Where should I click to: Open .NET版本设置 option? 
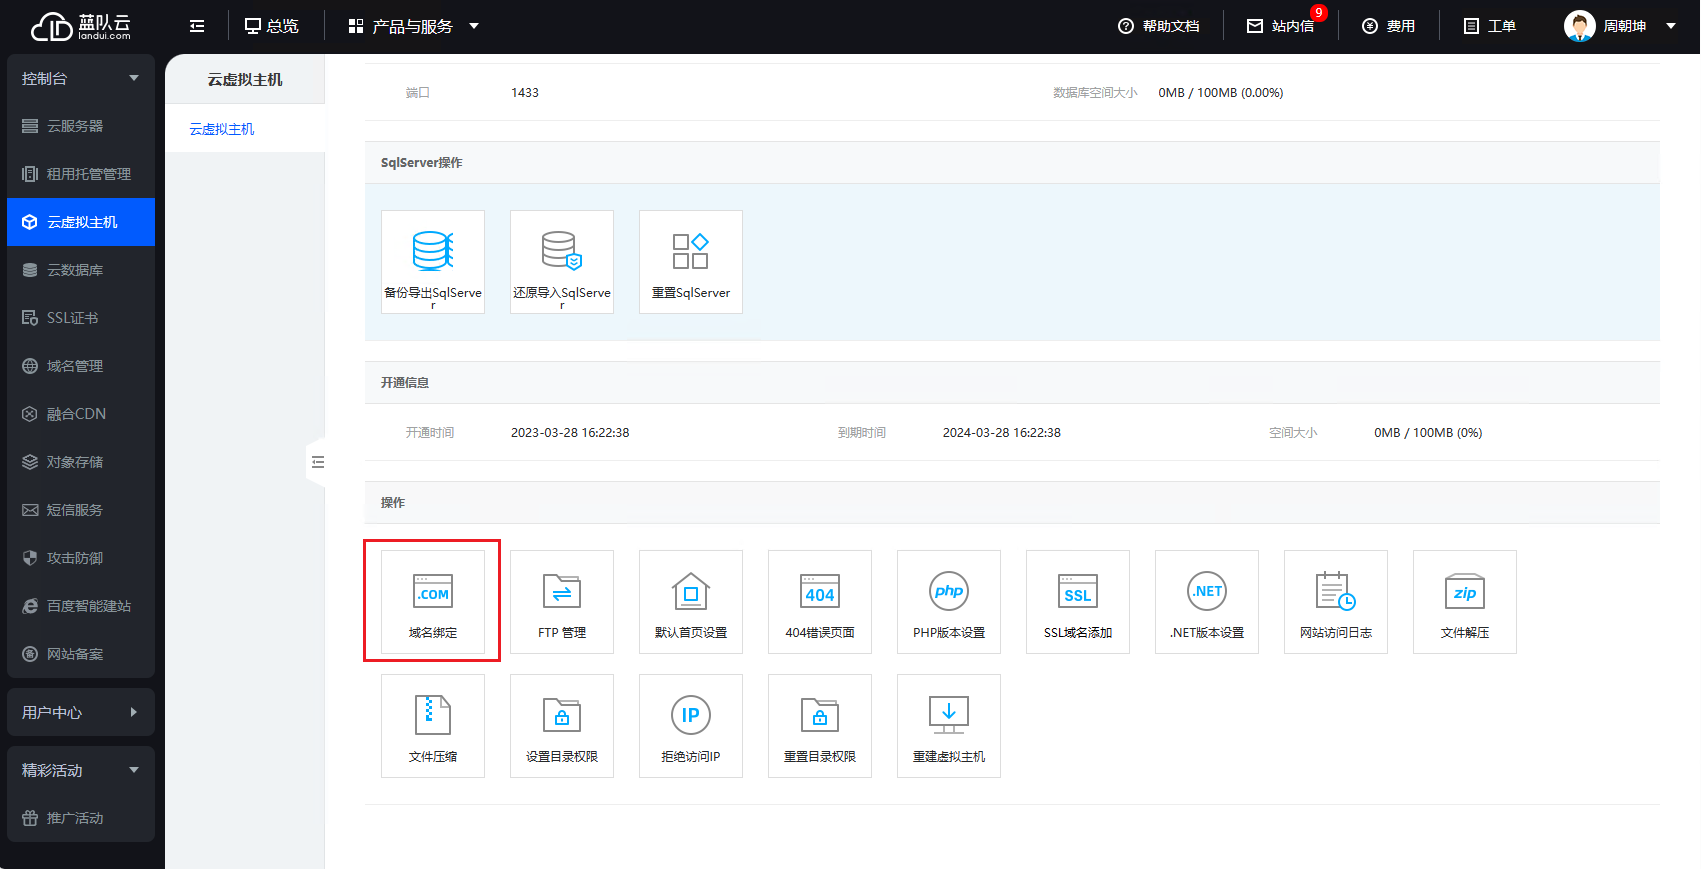click(1206, 601)
